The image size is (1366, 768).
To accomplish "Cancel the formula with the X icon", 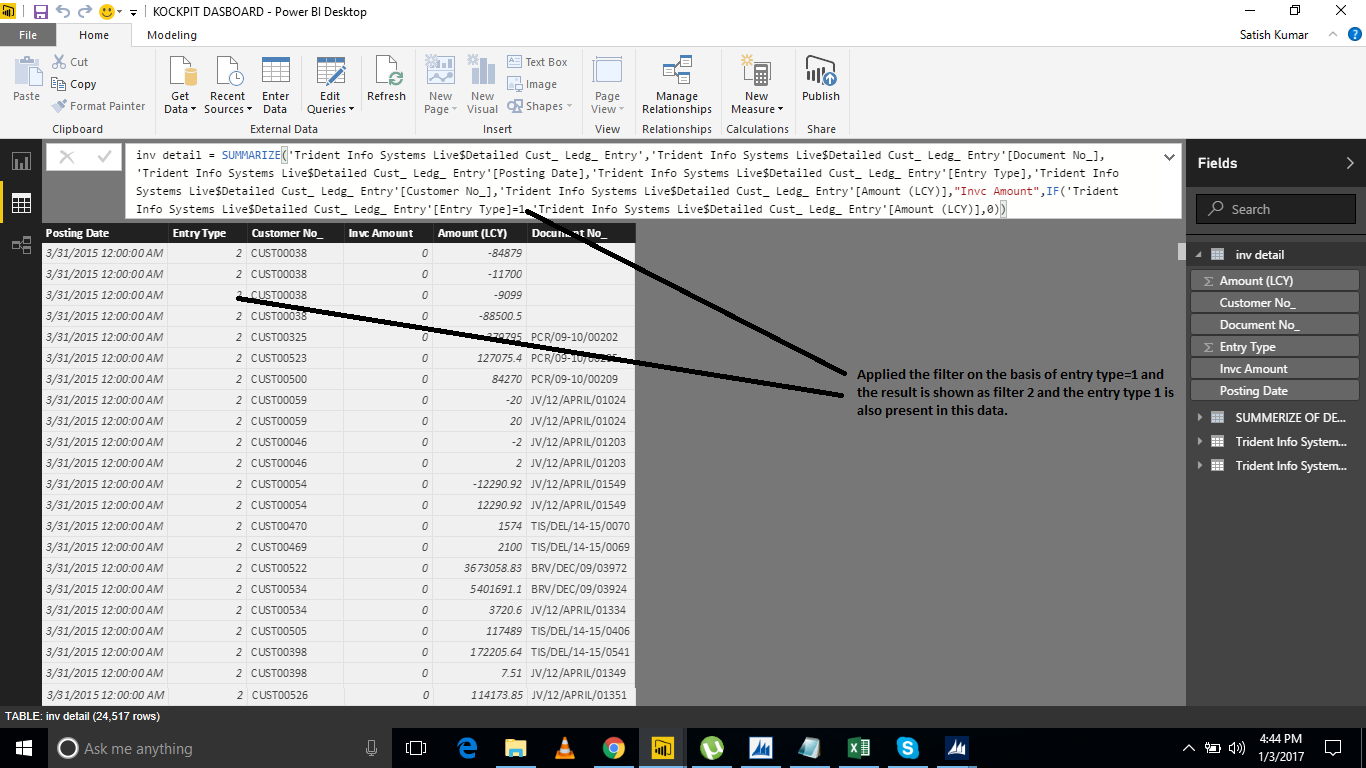I will pyautogui.click(x=67, y=157).
